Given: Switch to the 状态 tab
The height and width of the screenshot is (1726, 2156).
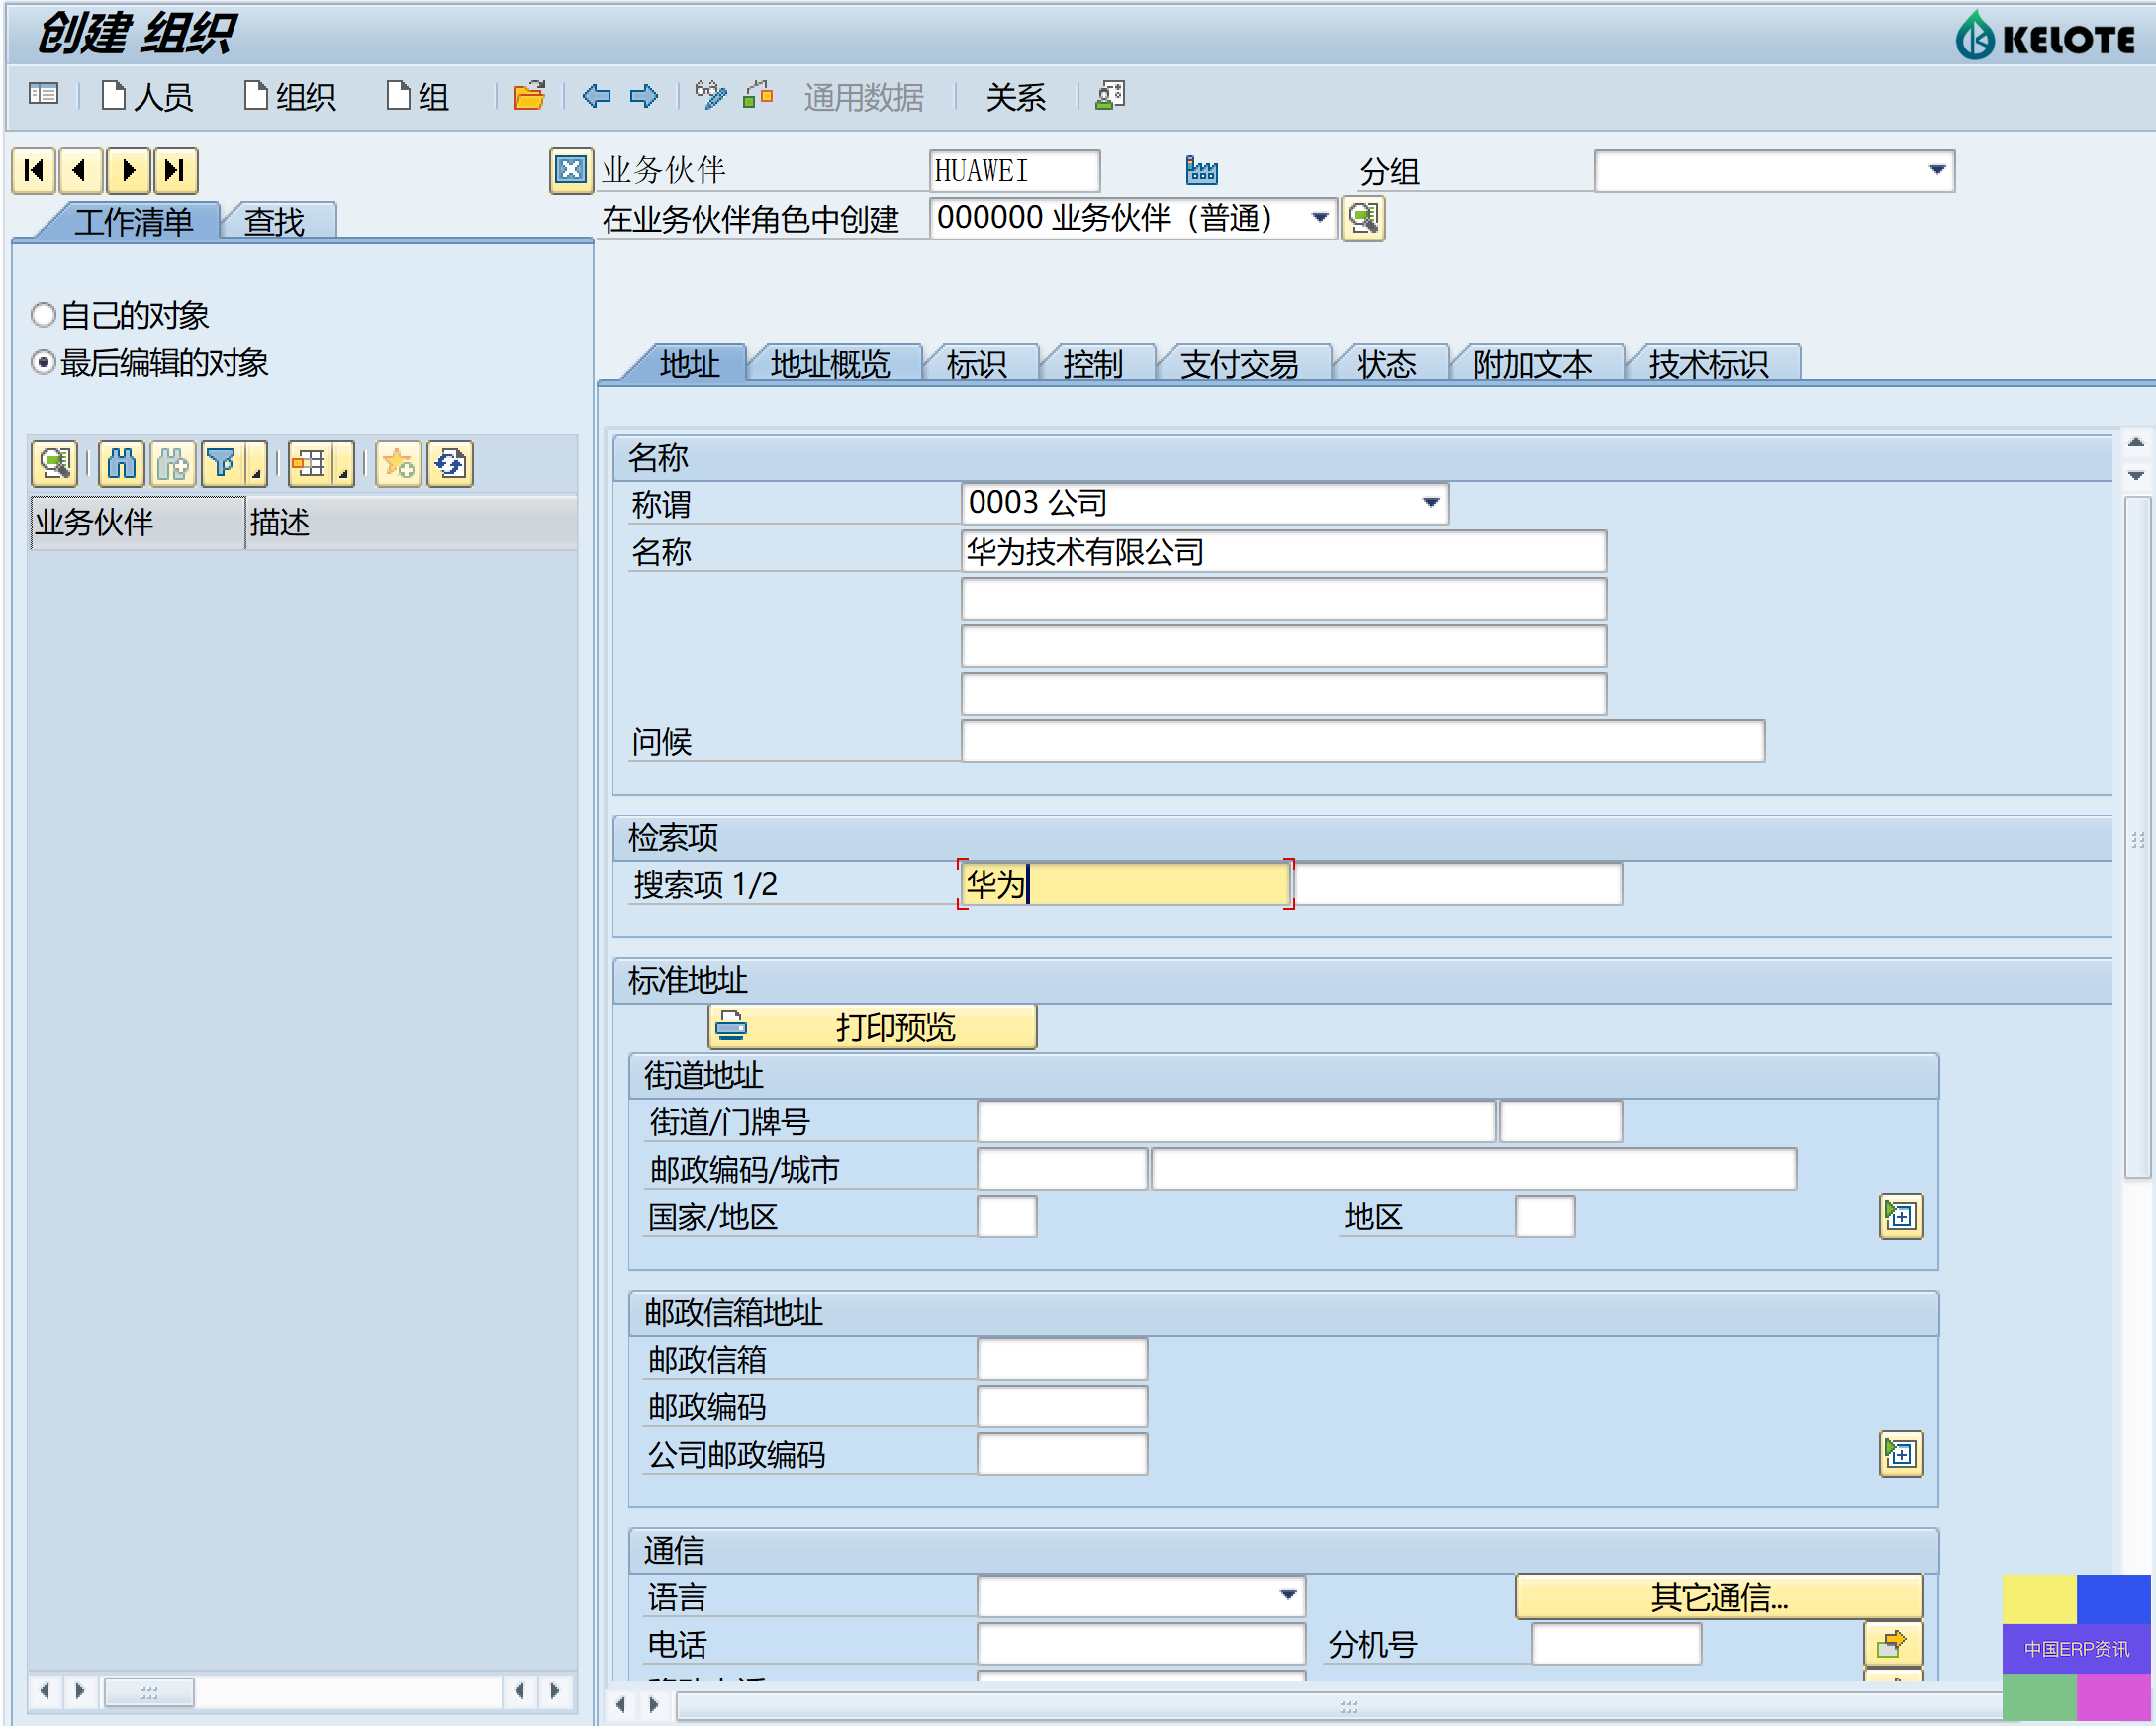Looking at the screenshot, I should [x=1386, y=365].
